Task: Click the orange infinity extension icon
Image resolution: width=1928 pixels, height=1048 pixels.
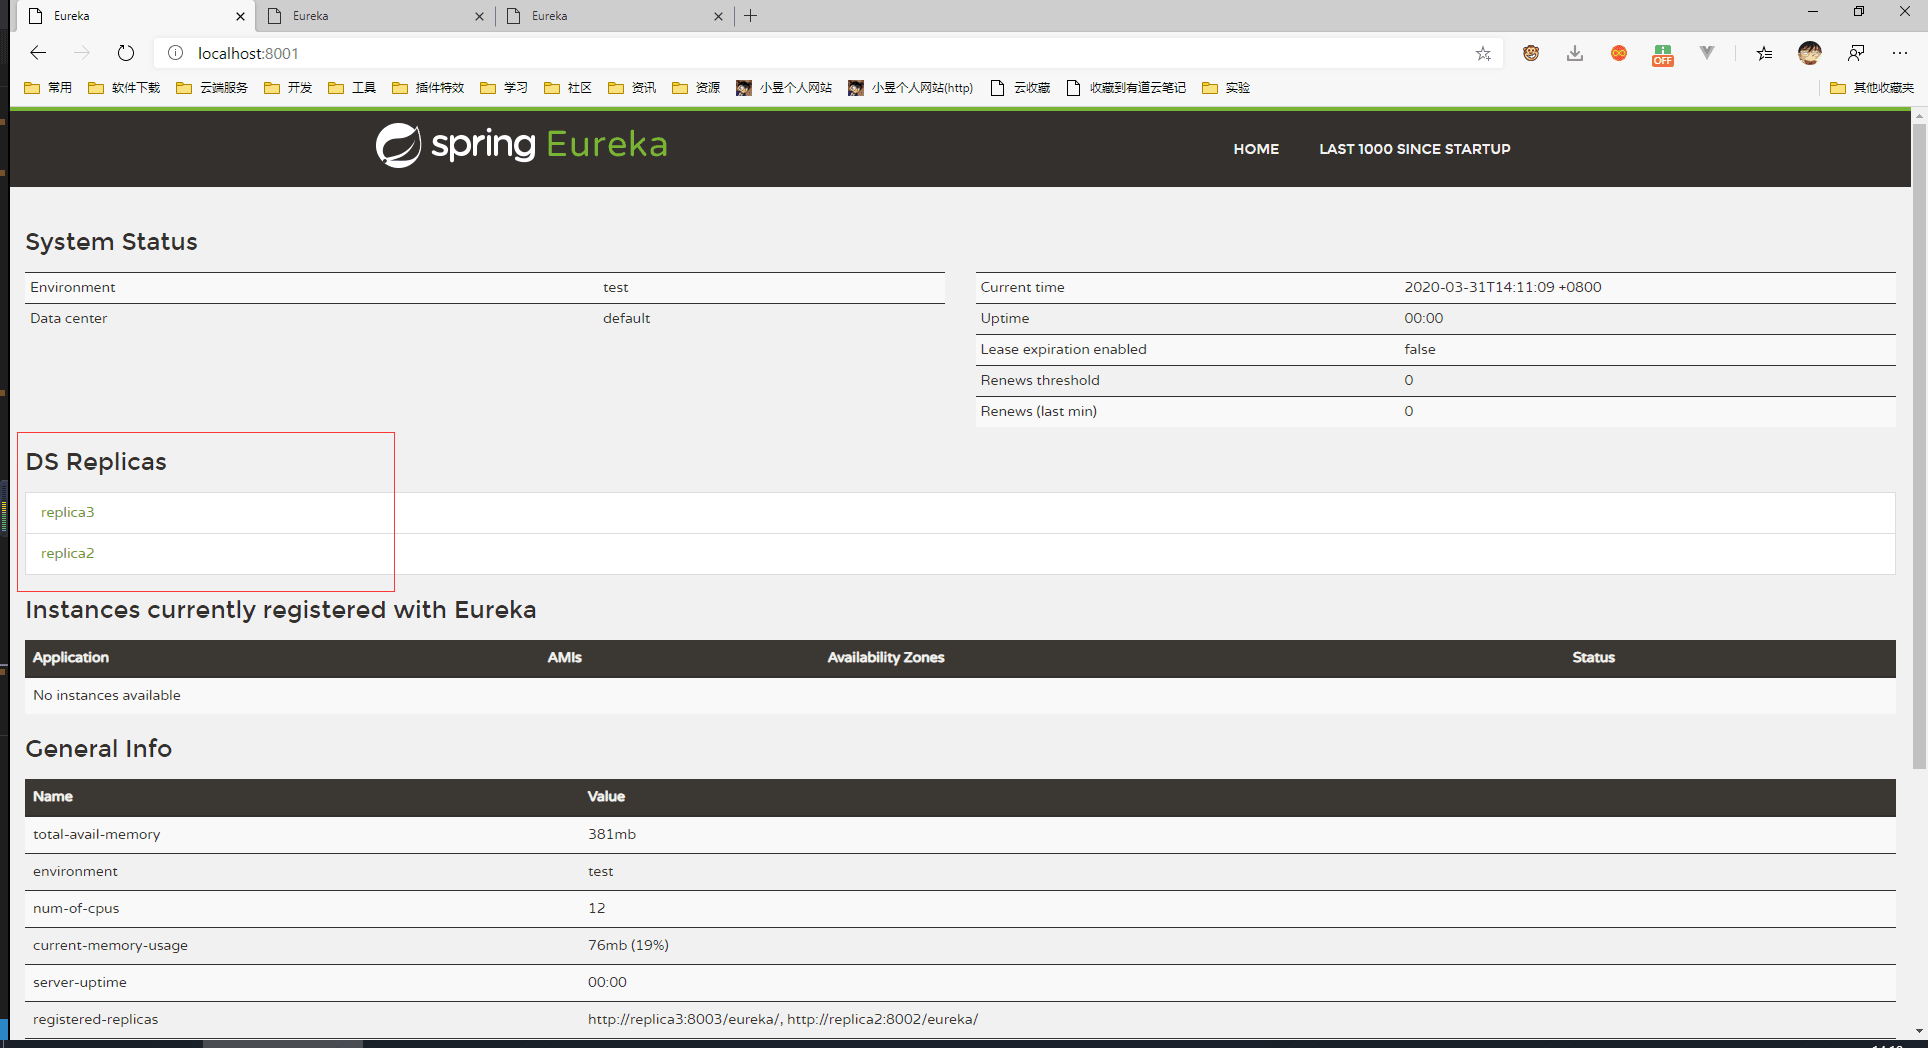Action: point(1619,53)
